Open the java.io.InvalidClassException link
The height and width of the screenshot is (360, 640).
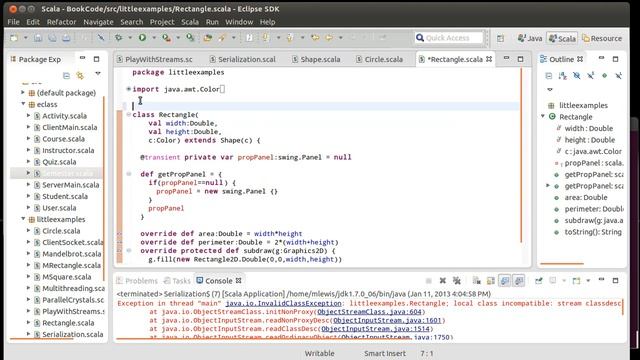point(283,303)
